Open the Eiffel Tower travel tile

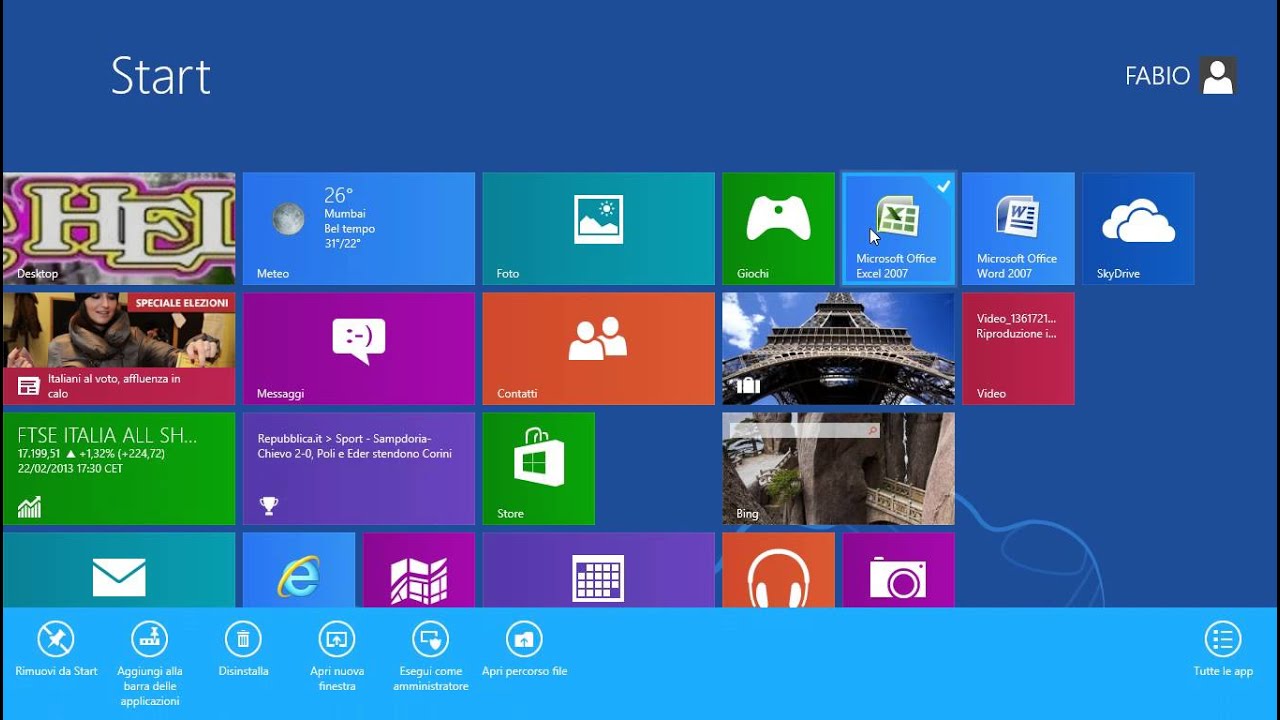pos(839,349)
